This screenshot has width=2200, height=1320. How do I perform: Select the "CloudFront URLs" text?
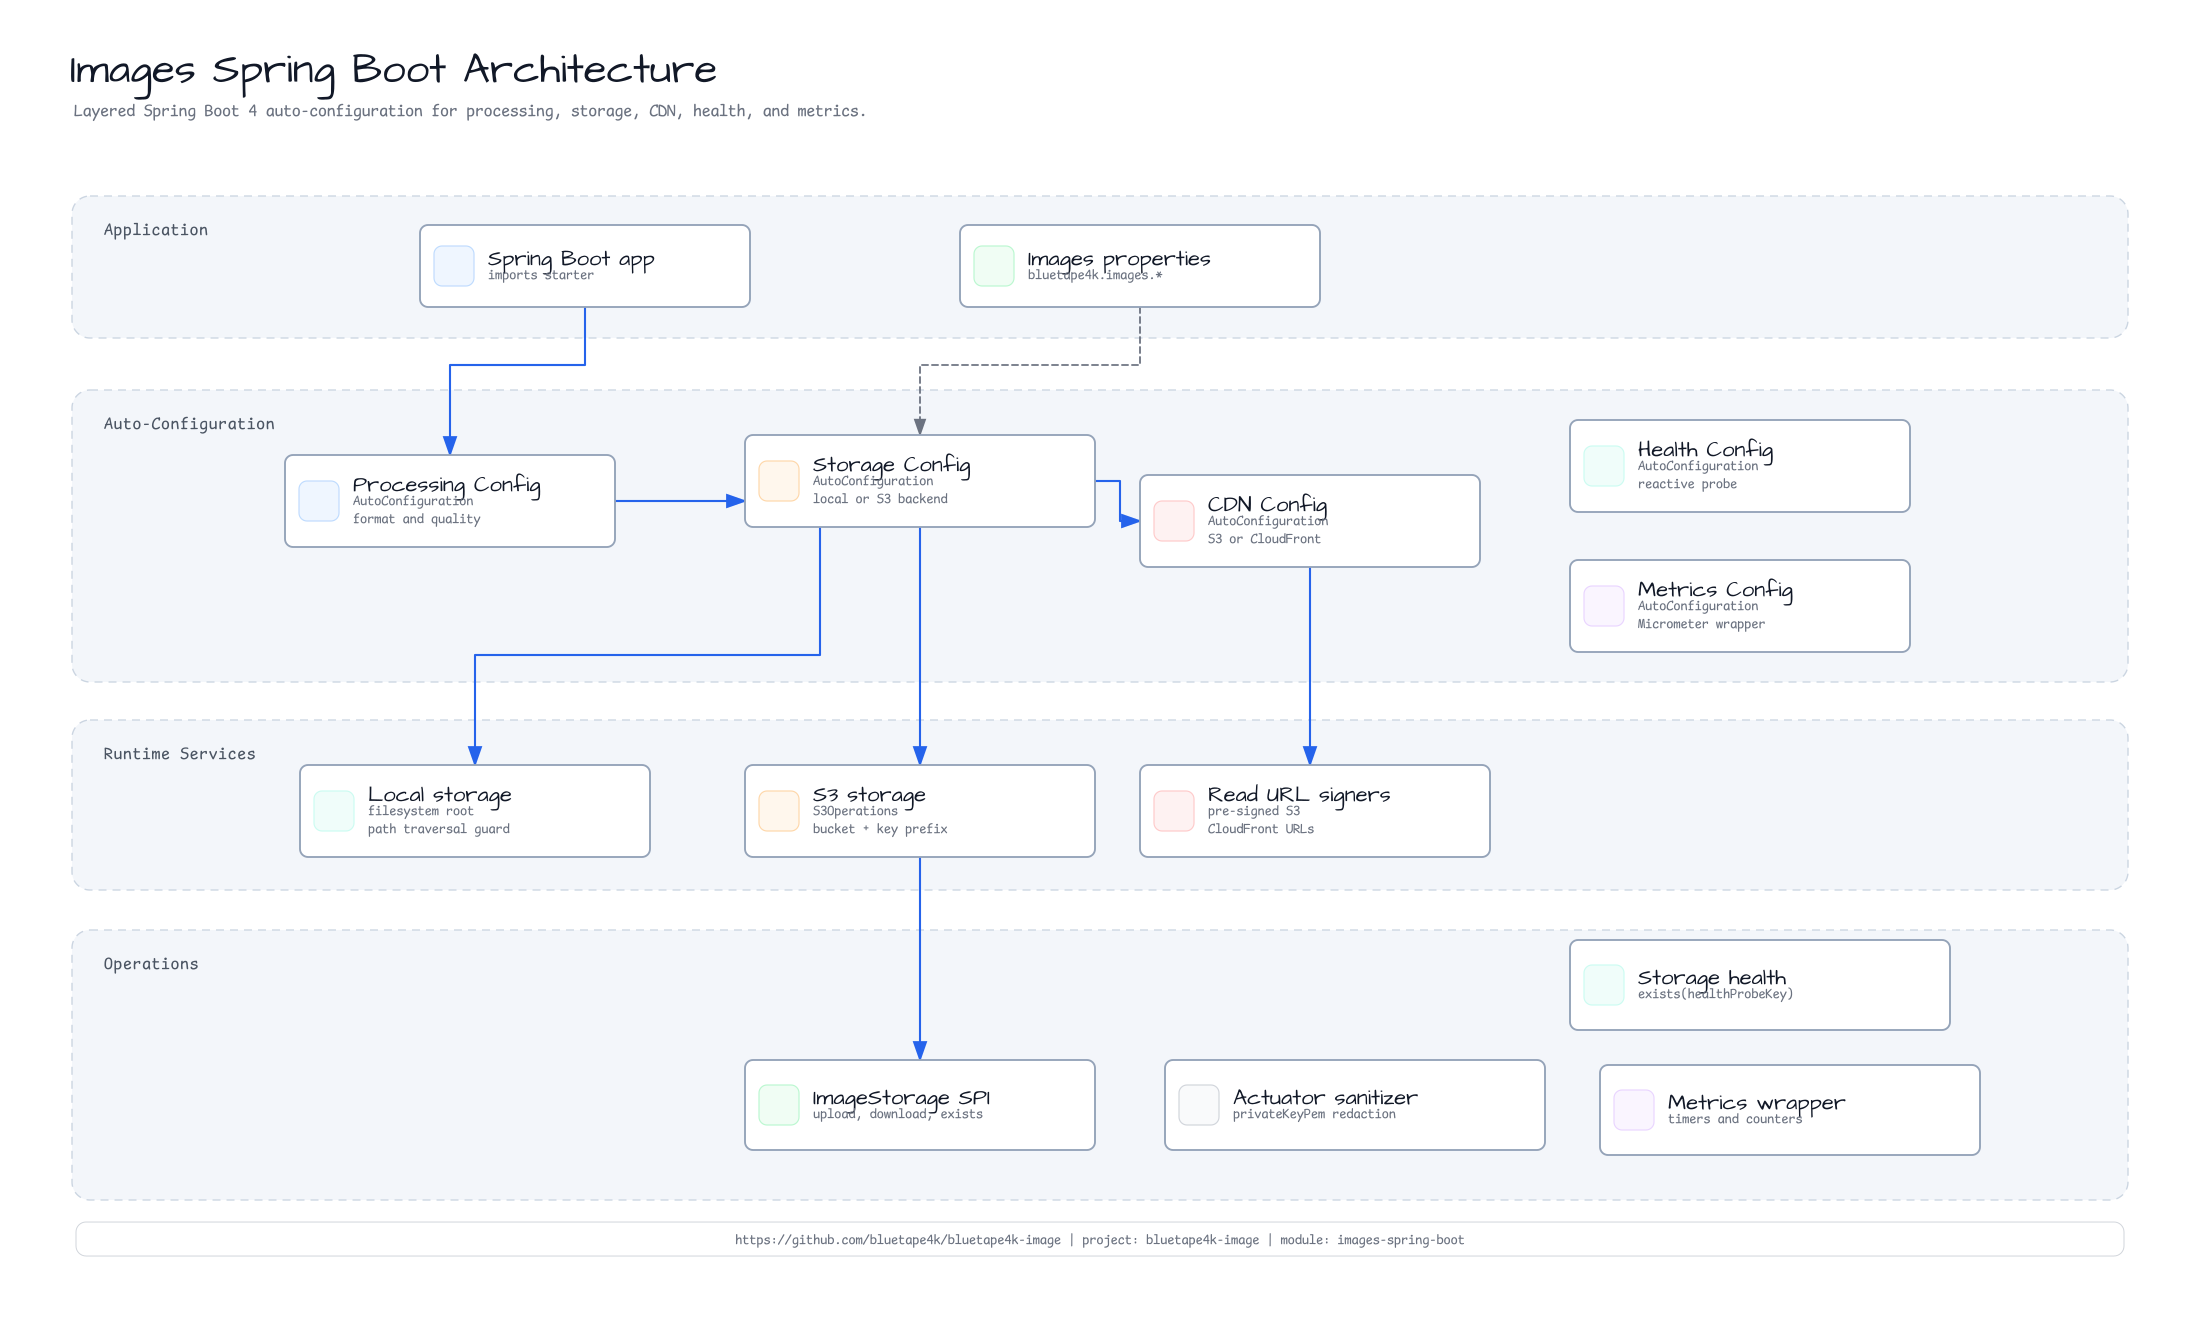(1261, 829)
